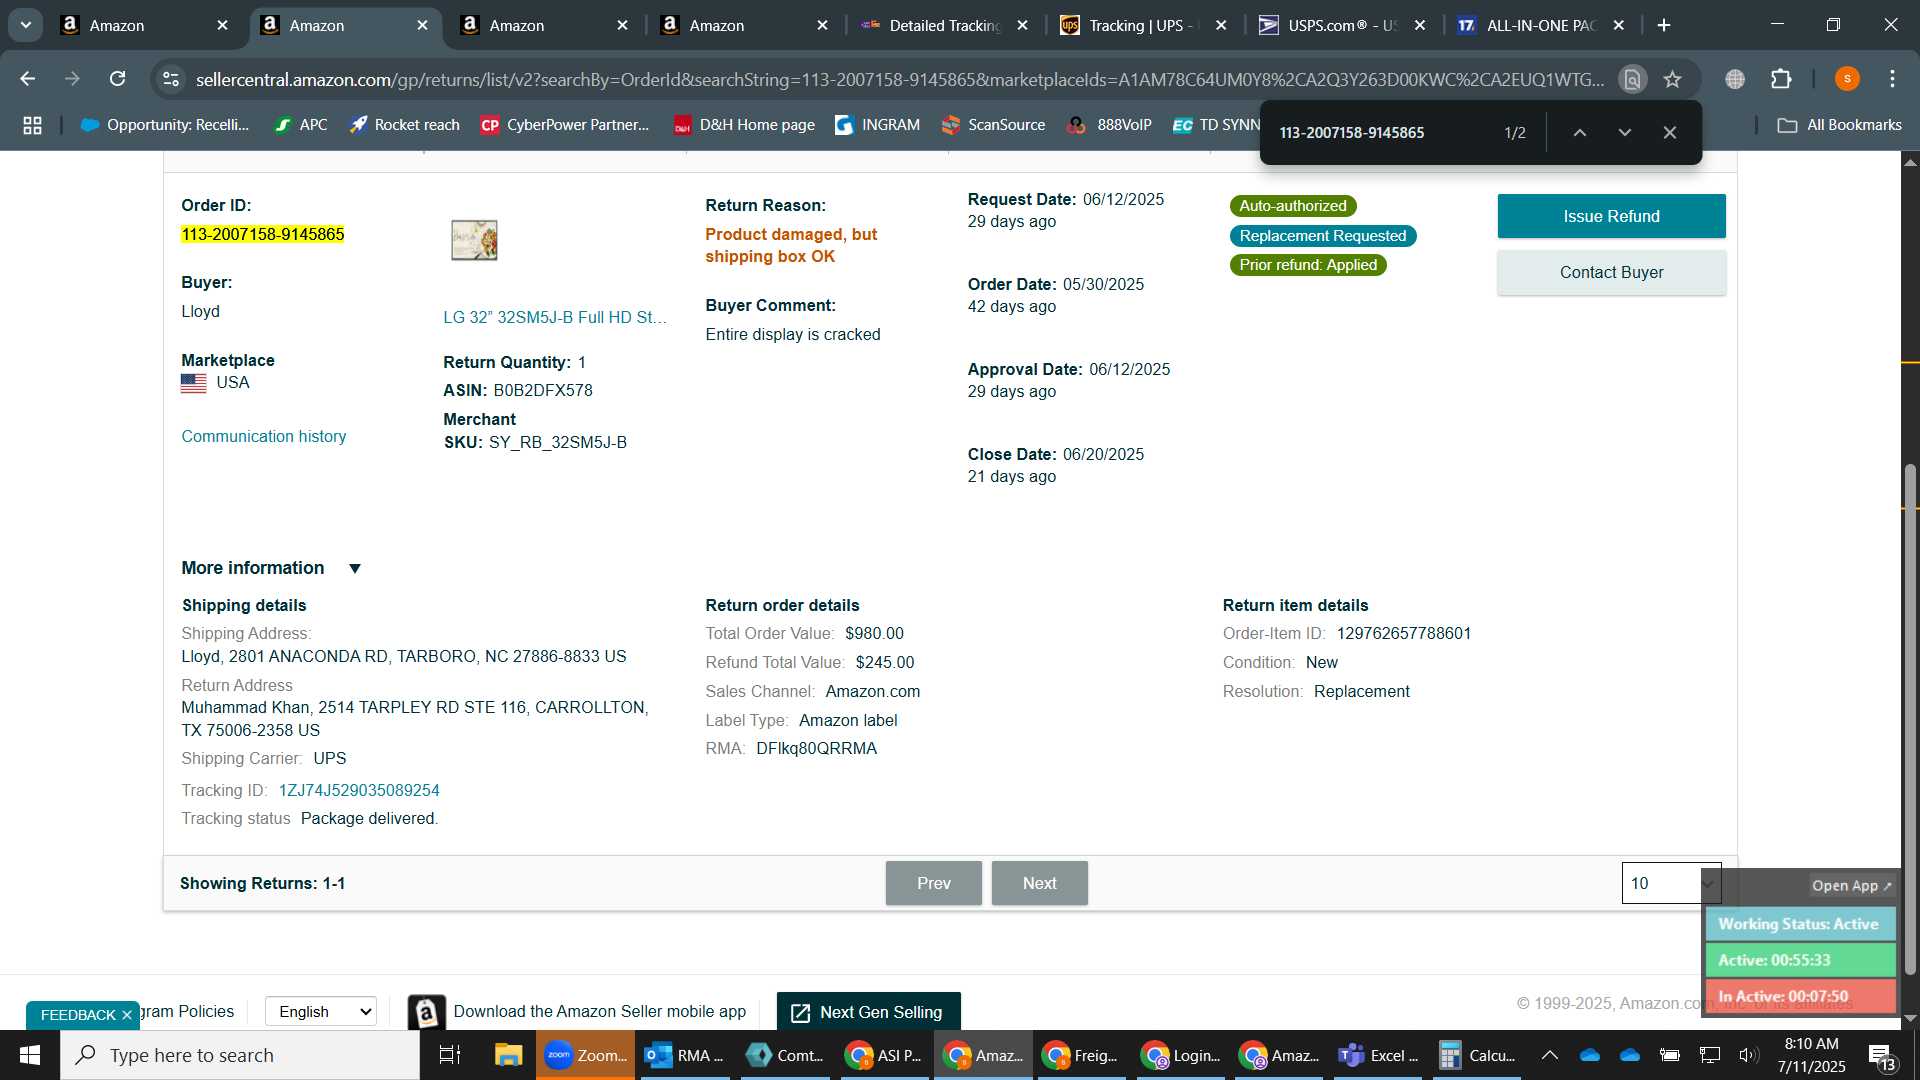Bookmark this page with the star icon
The image size is (1920, 1080).
(x=1673, y=79)
